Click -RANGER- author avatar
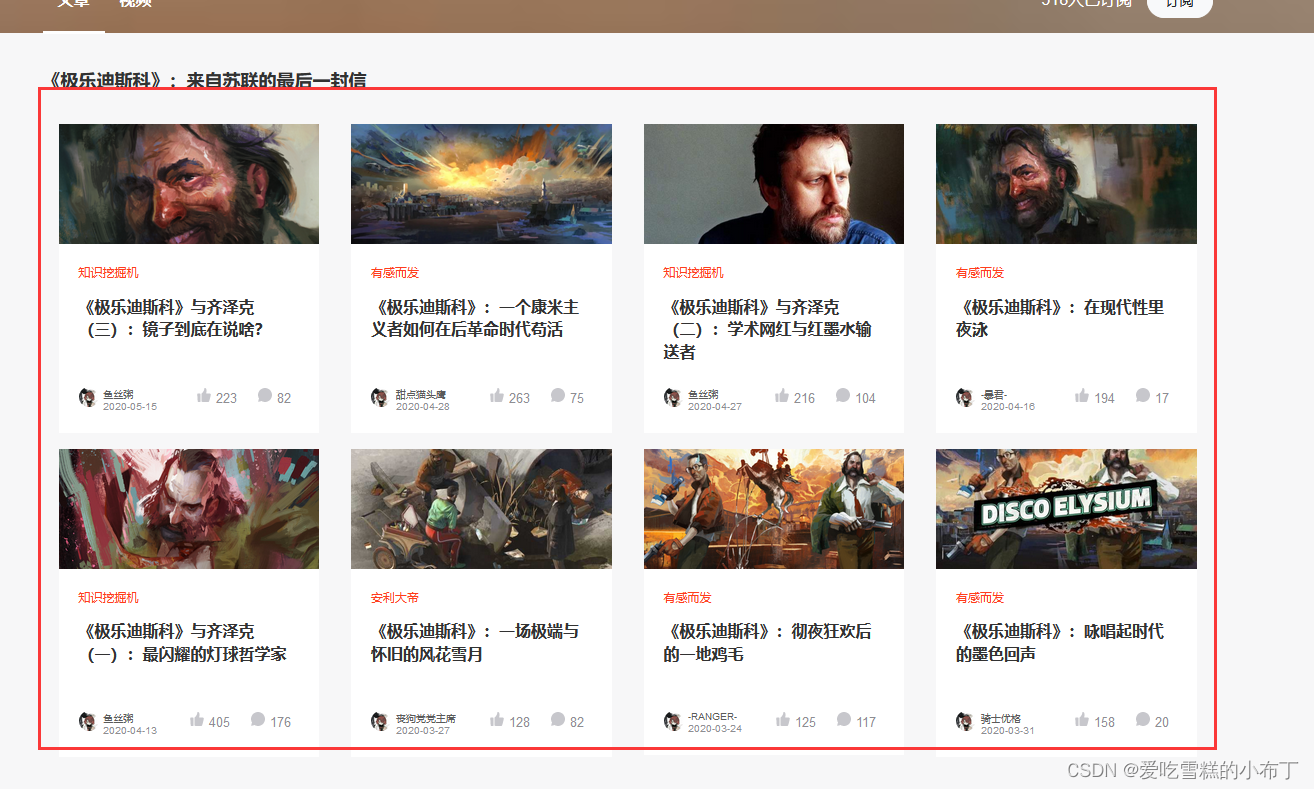Image resolution: width=1314 pixels, height=789 pixels. [x=672, y=721]
